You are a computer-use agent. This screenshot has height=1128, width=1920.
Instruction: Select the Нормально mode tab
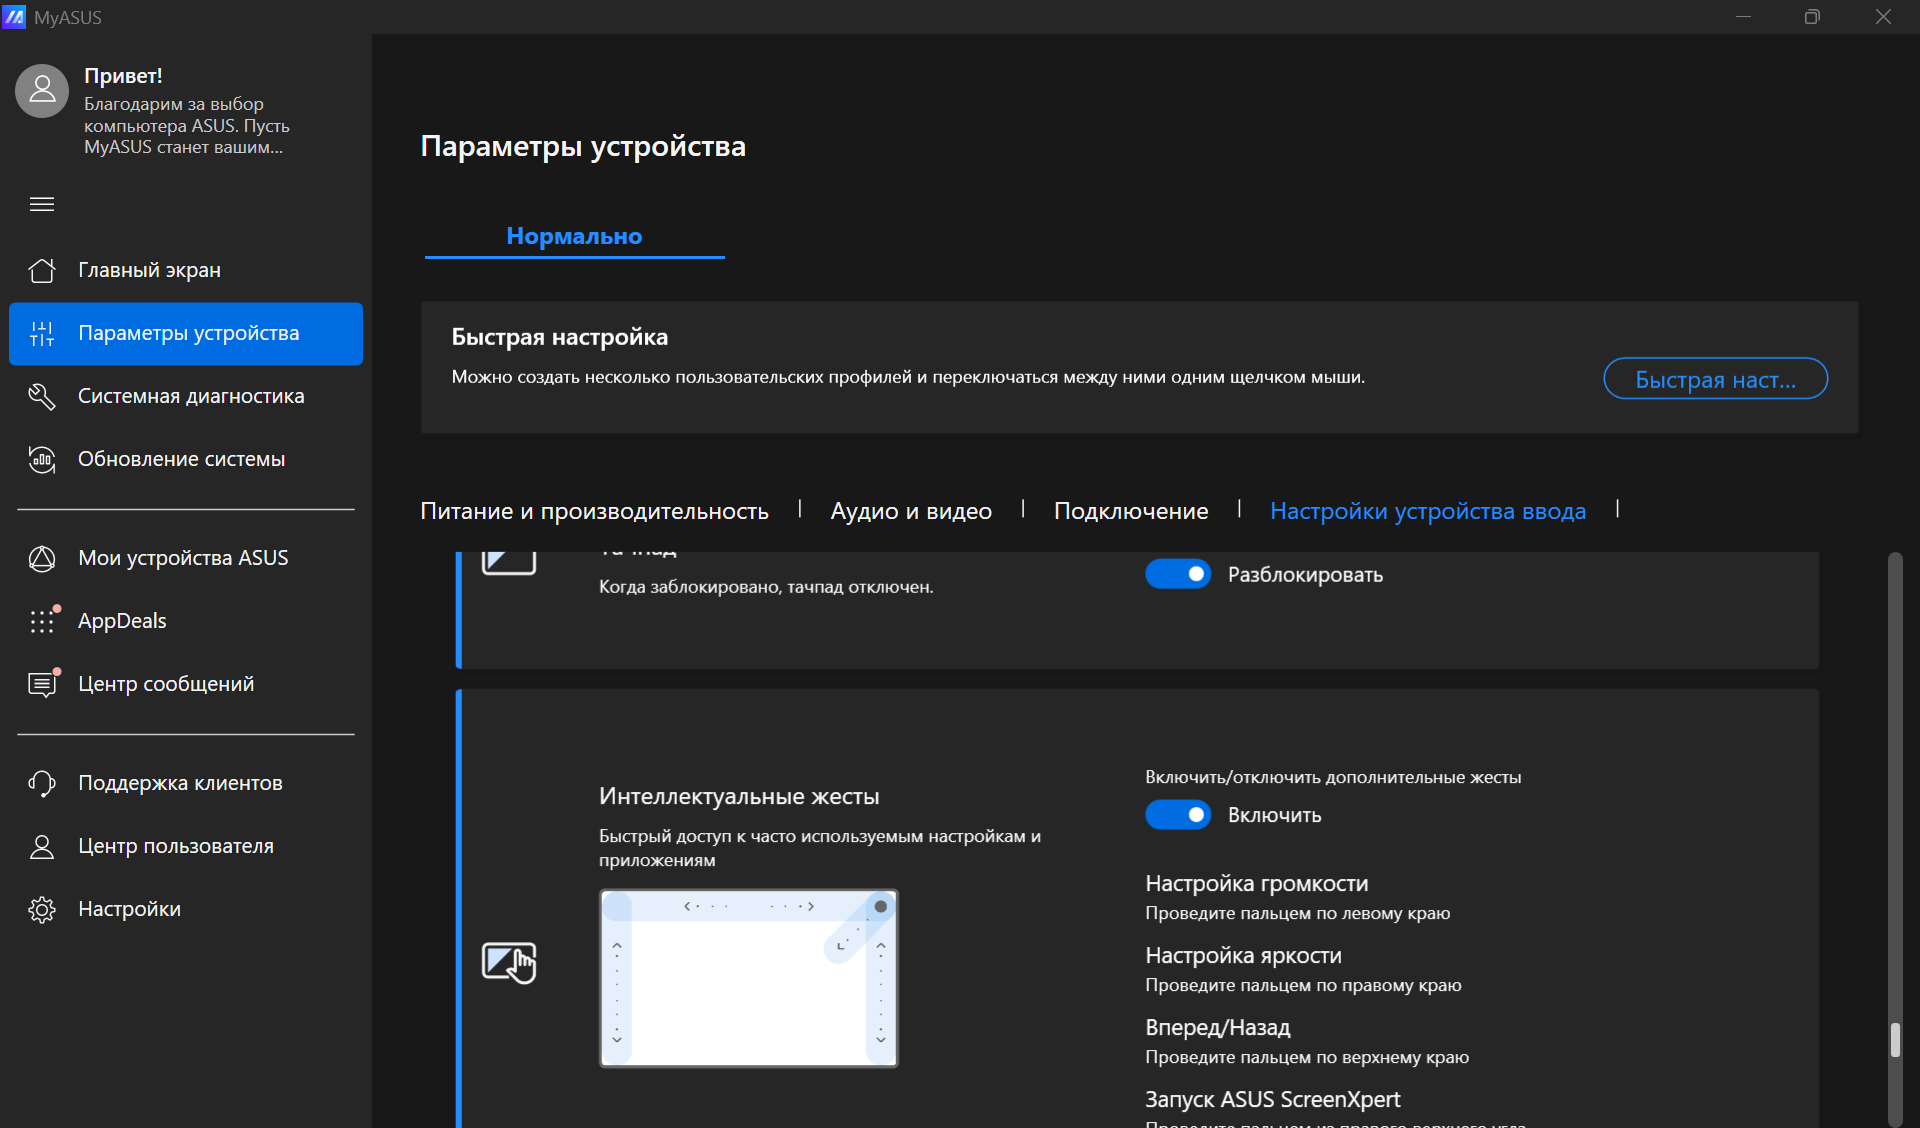click(574, 236)
